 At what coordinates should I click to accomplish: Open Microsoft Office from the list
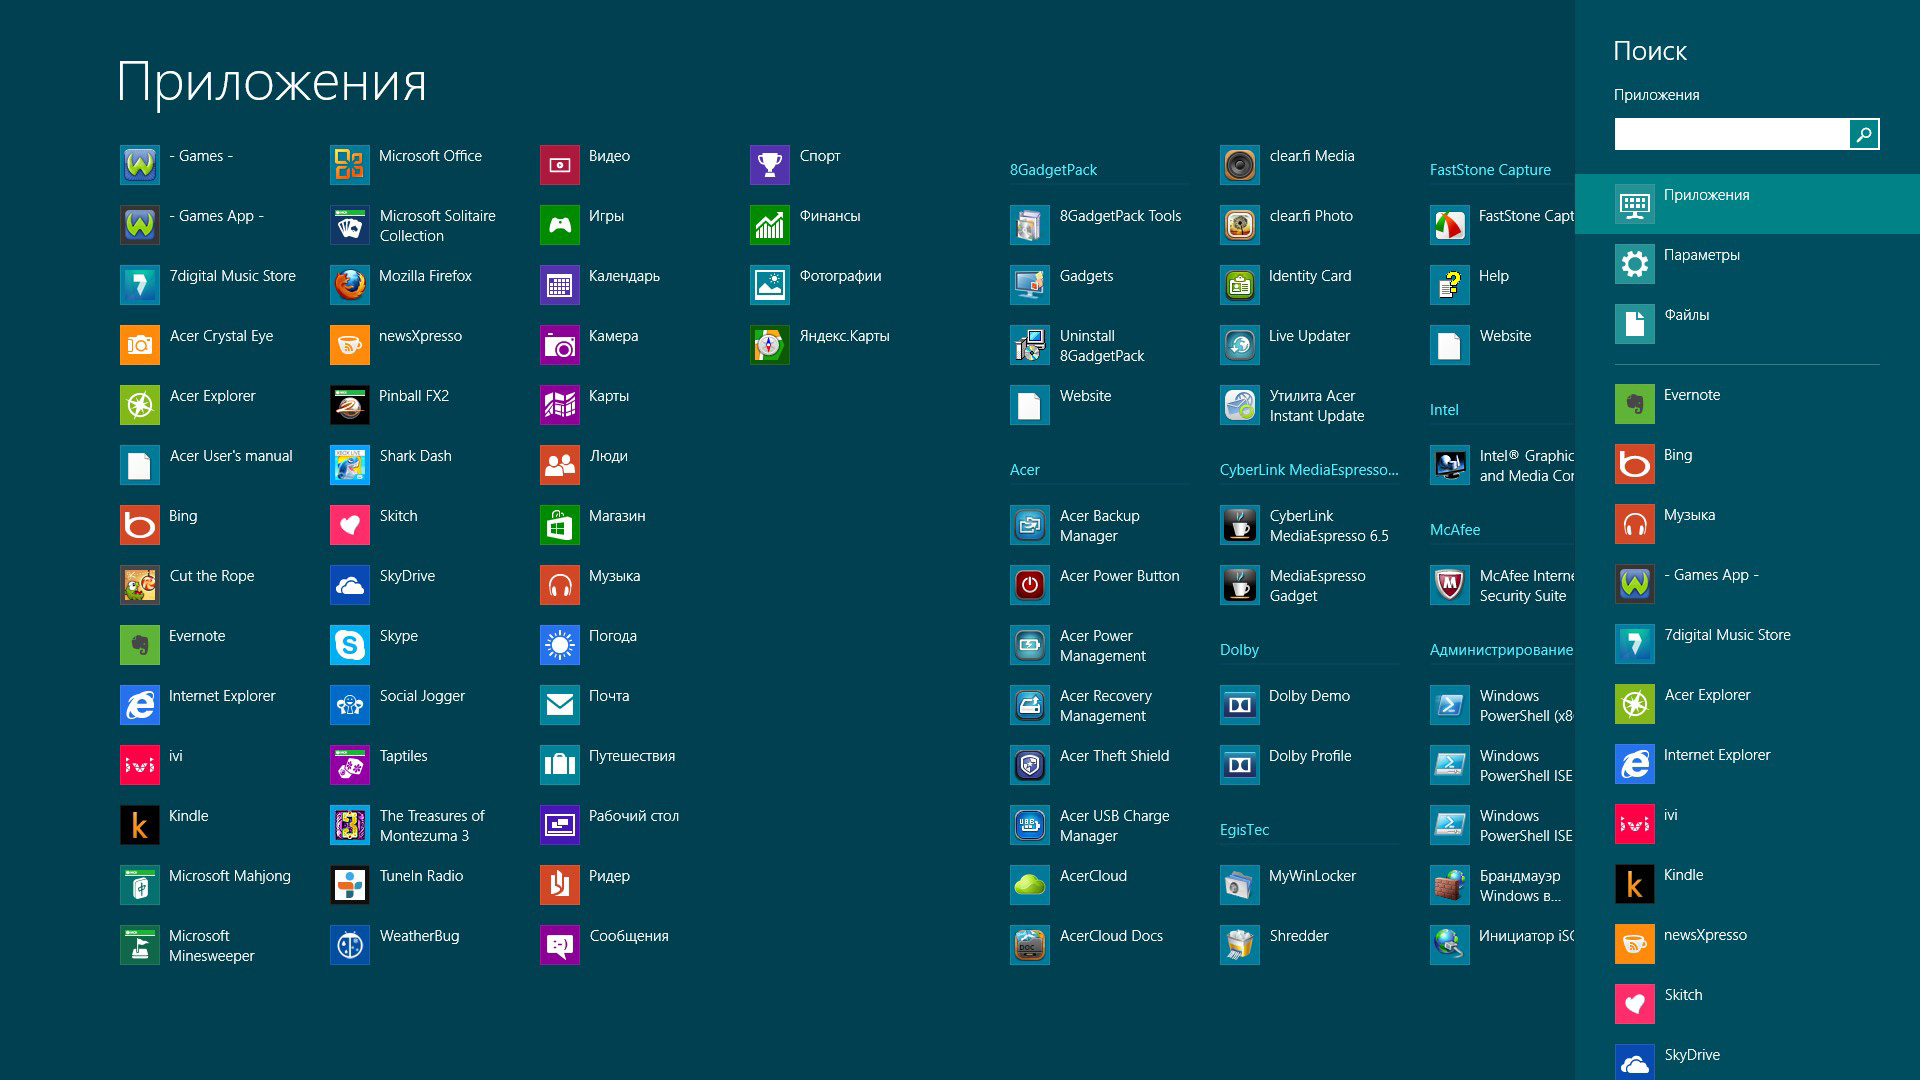349,165
